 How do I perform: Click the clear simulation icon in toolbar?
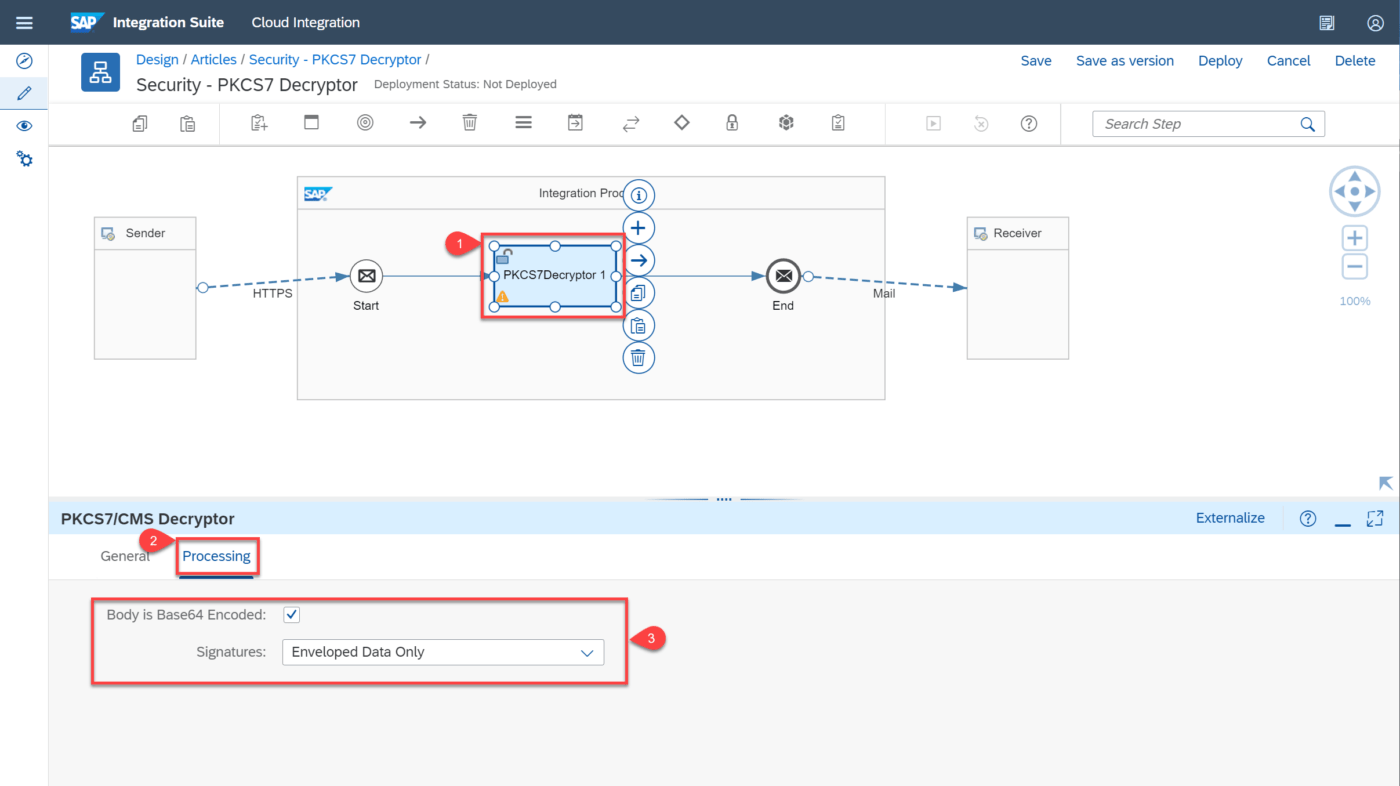click(x=981, y=123)
